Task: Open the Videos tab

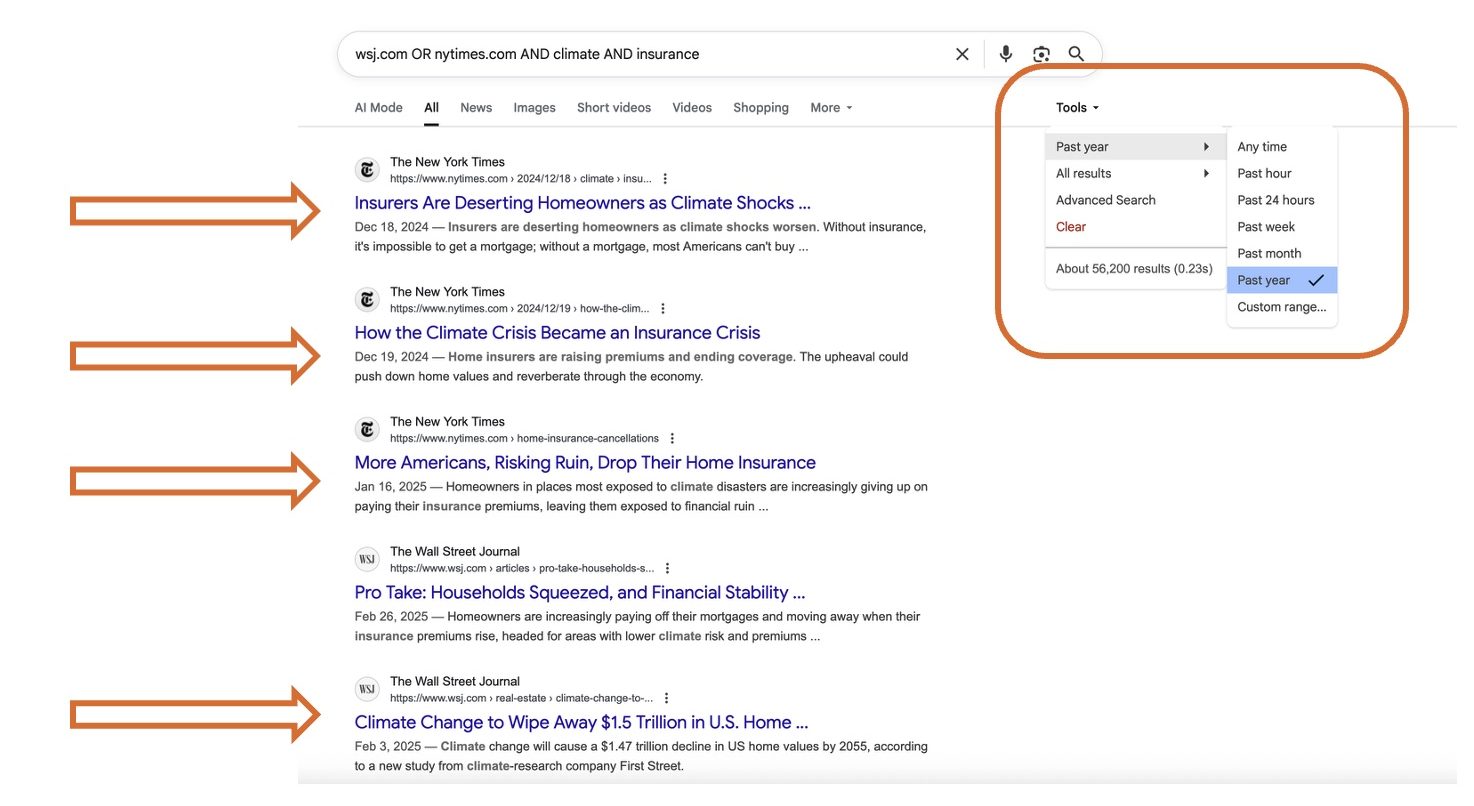Action: coord(692,108)
